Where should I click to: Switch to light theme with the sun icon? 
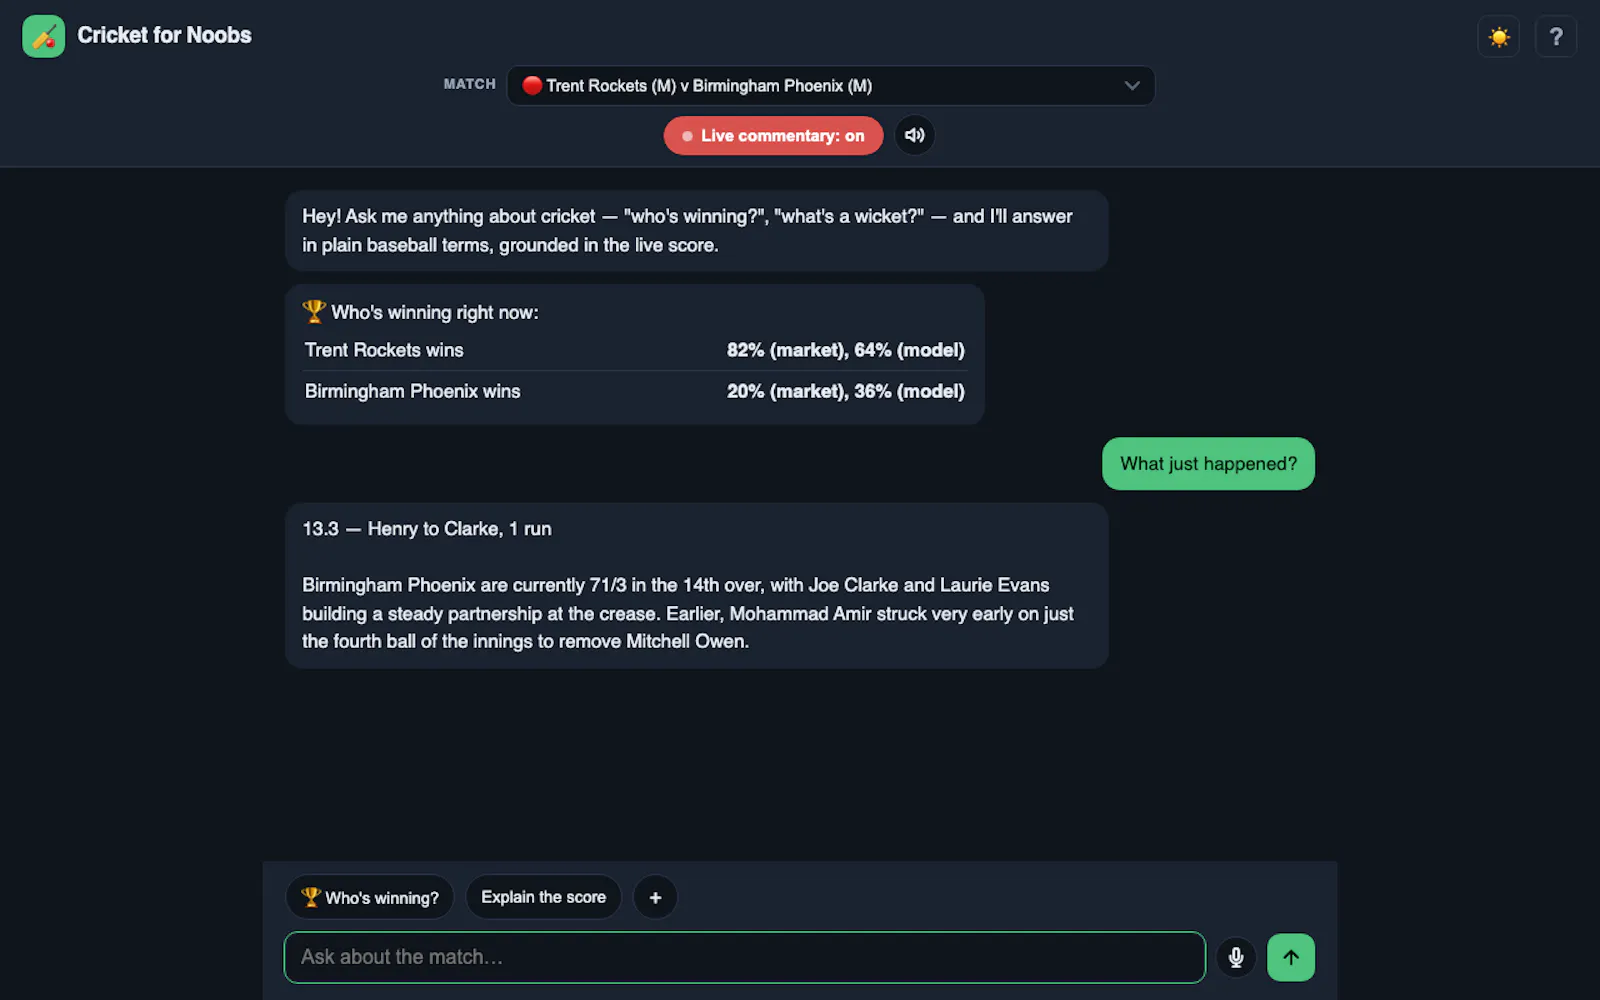pos(1498,37)
